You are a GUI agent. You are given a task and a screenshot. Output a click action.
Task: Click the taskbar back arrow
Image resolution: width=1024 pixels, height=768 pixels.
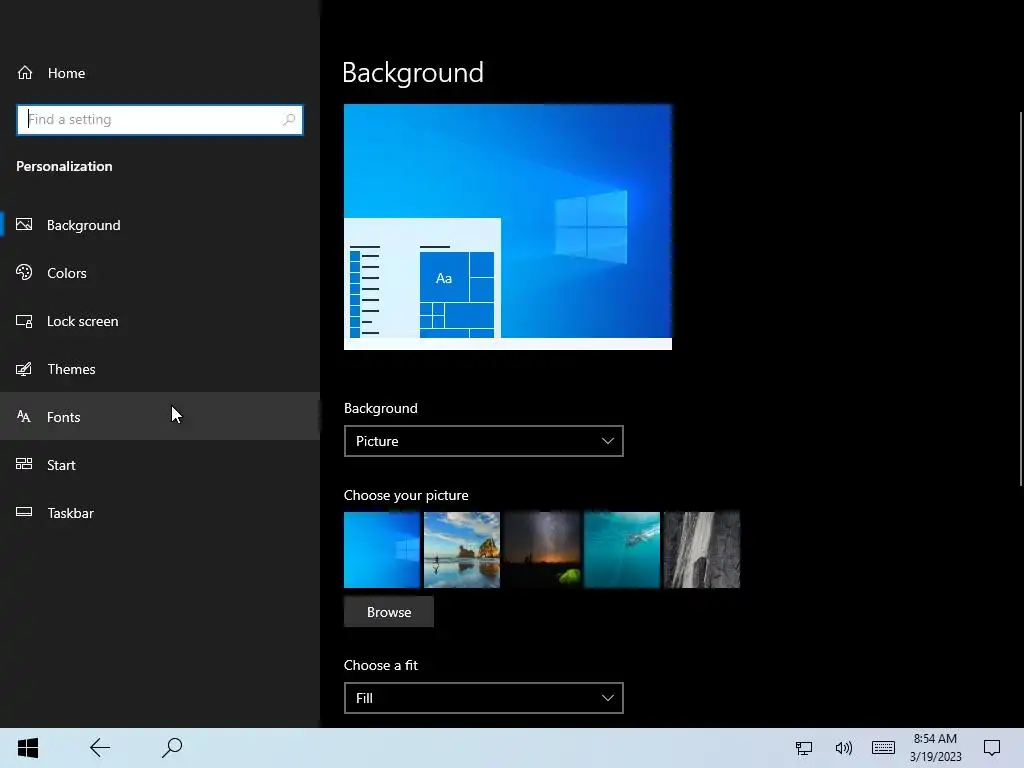[x=100, y=748]
